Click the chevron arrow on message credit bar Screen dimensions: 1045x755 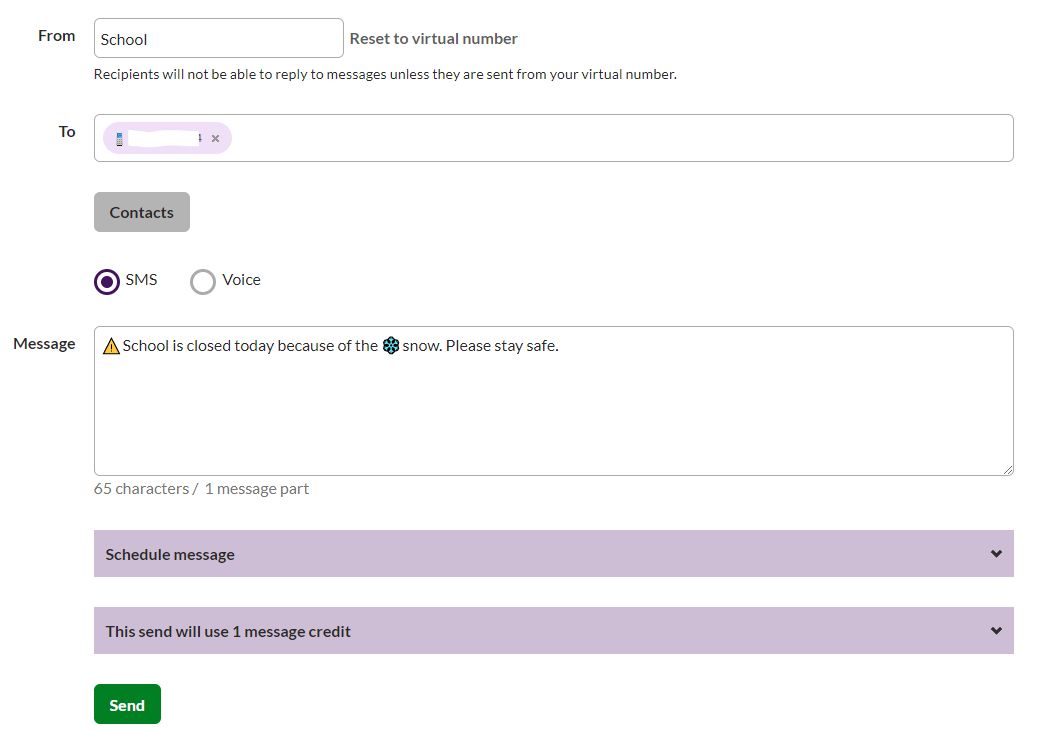pyautogui.click(x=996, y=631)
